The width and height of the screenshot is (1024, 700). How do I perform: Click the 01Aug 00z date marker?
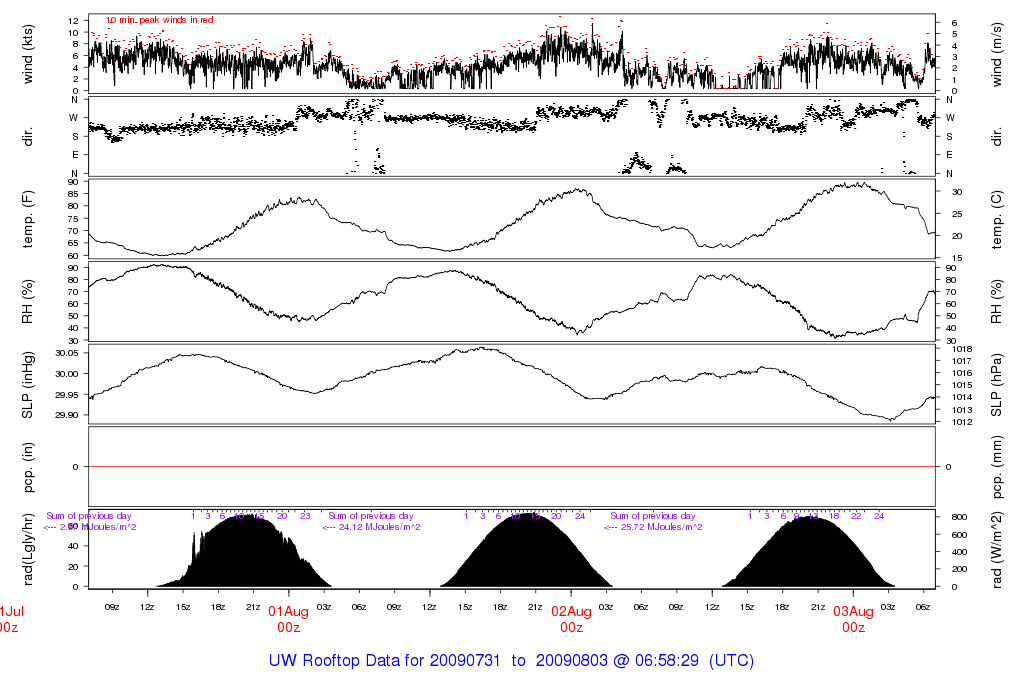pos(288,619)
